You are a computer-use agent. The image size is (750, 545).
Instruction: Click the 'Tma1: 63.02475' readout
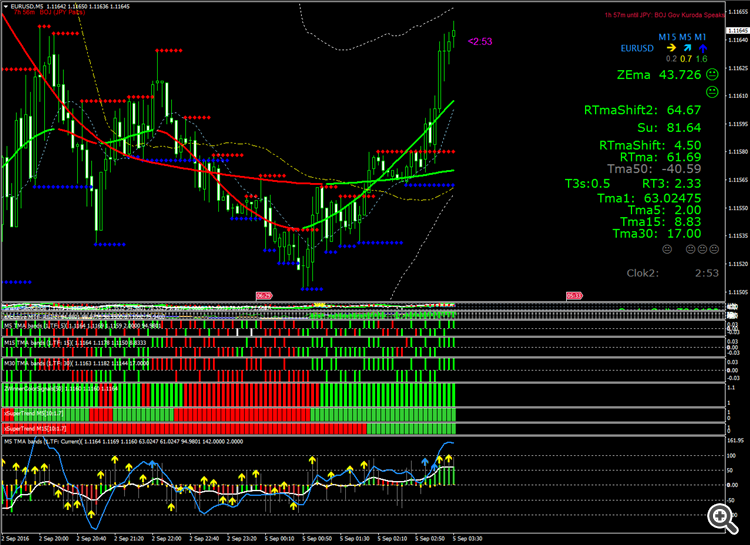(x=649, y=198)
